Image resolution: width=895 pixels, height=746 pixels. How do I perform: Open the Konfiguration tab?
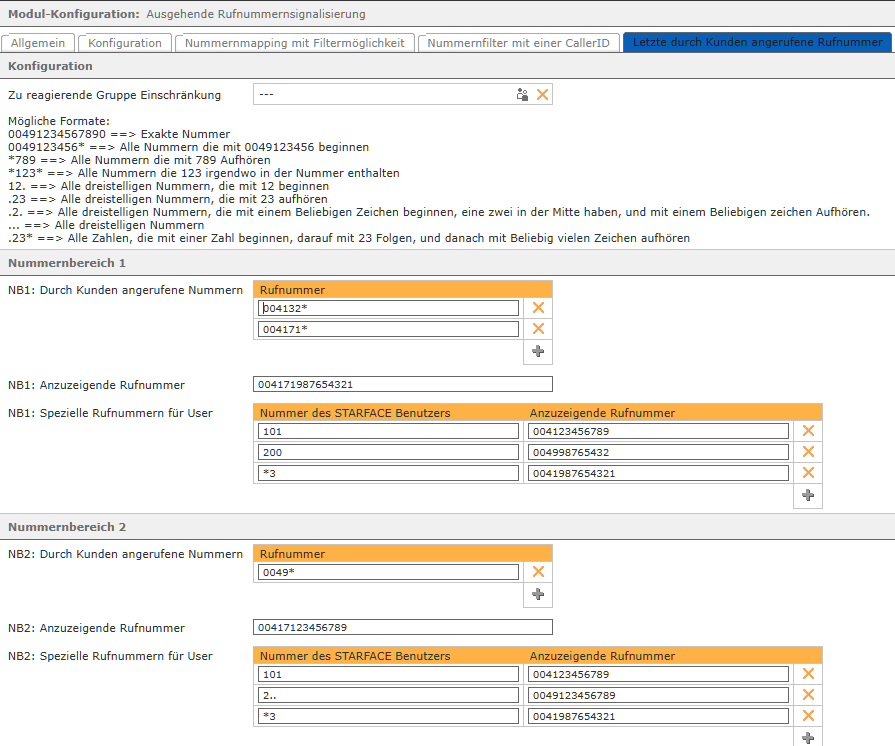click(x=125, y=43)
